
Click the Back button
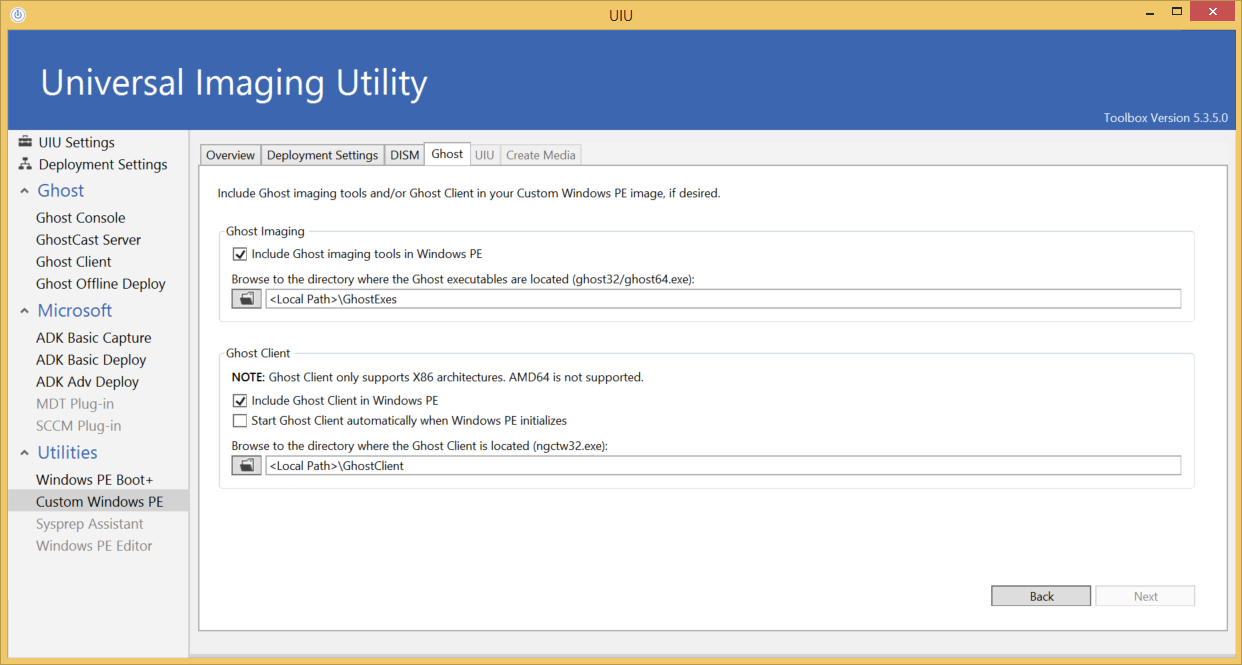click(1041, 596)
